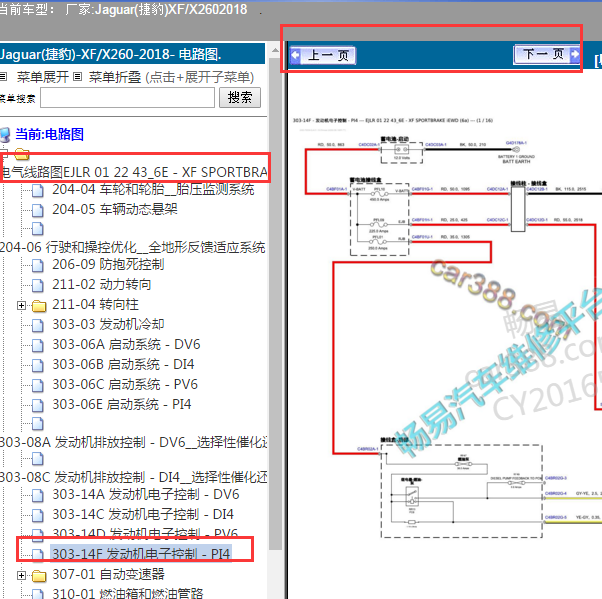The width and height of the screenshot is (602, 599).
Task: Open 303-14D 发动机电子控制 - PV6
Action: pyautogui.click(x=145, y=533)
